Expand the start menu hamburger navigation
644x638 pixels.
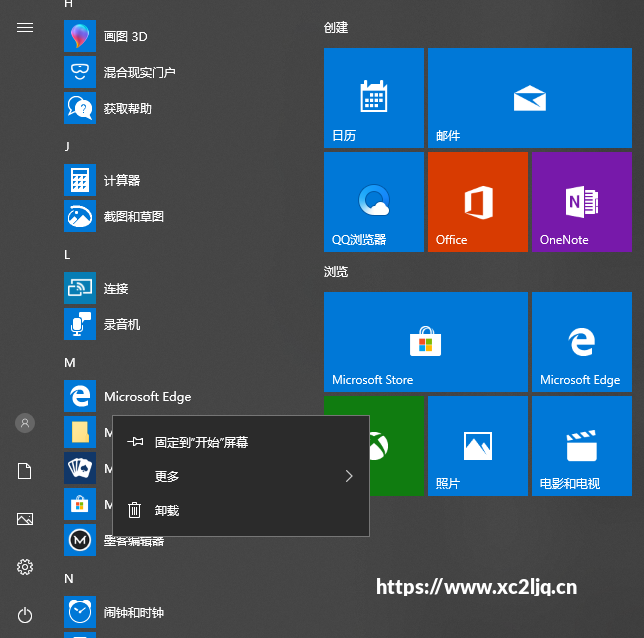click(x=25, y=28)
